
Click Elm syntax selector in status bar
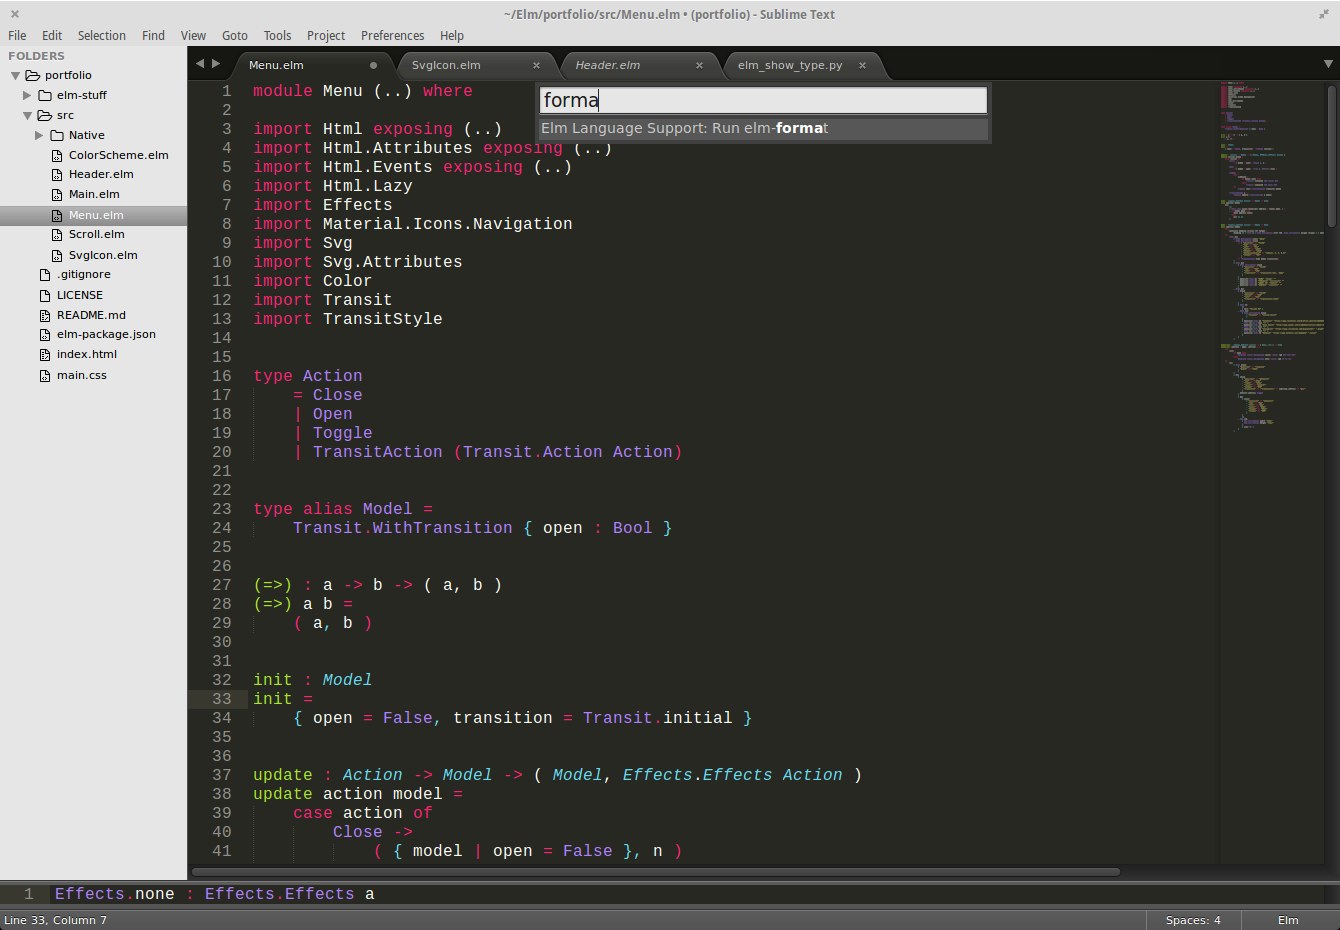tap(1288, 920)
